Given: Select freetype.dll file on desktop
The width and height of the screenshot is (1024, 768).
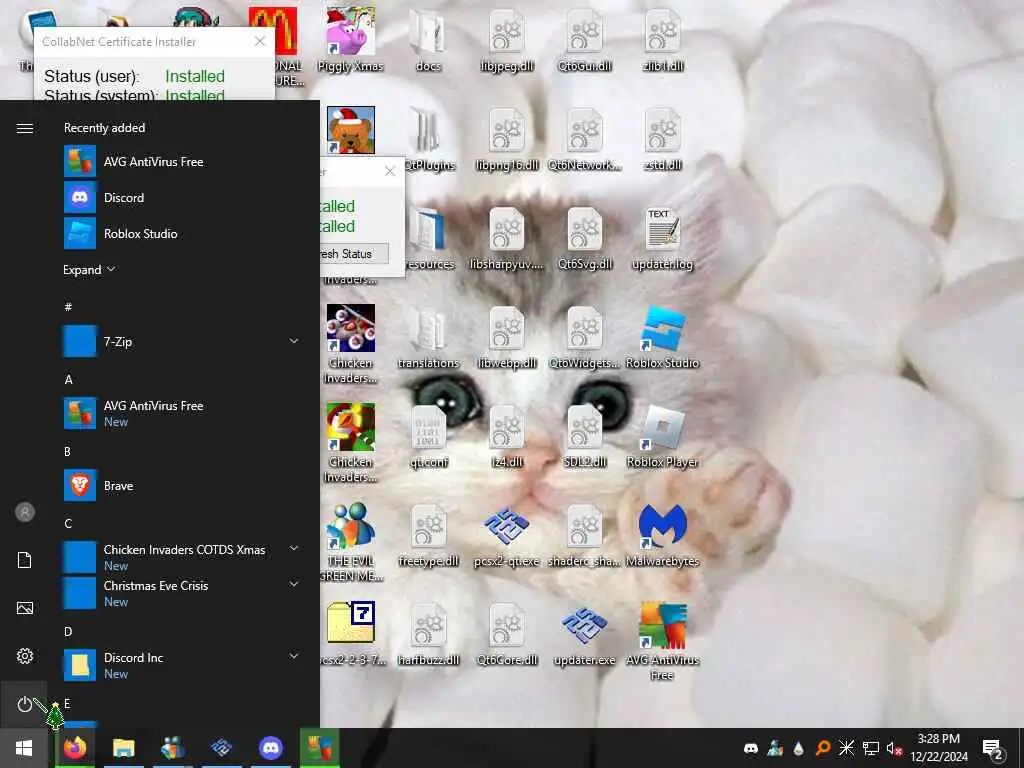Looking at the screenshot, I should pos(428,535).
